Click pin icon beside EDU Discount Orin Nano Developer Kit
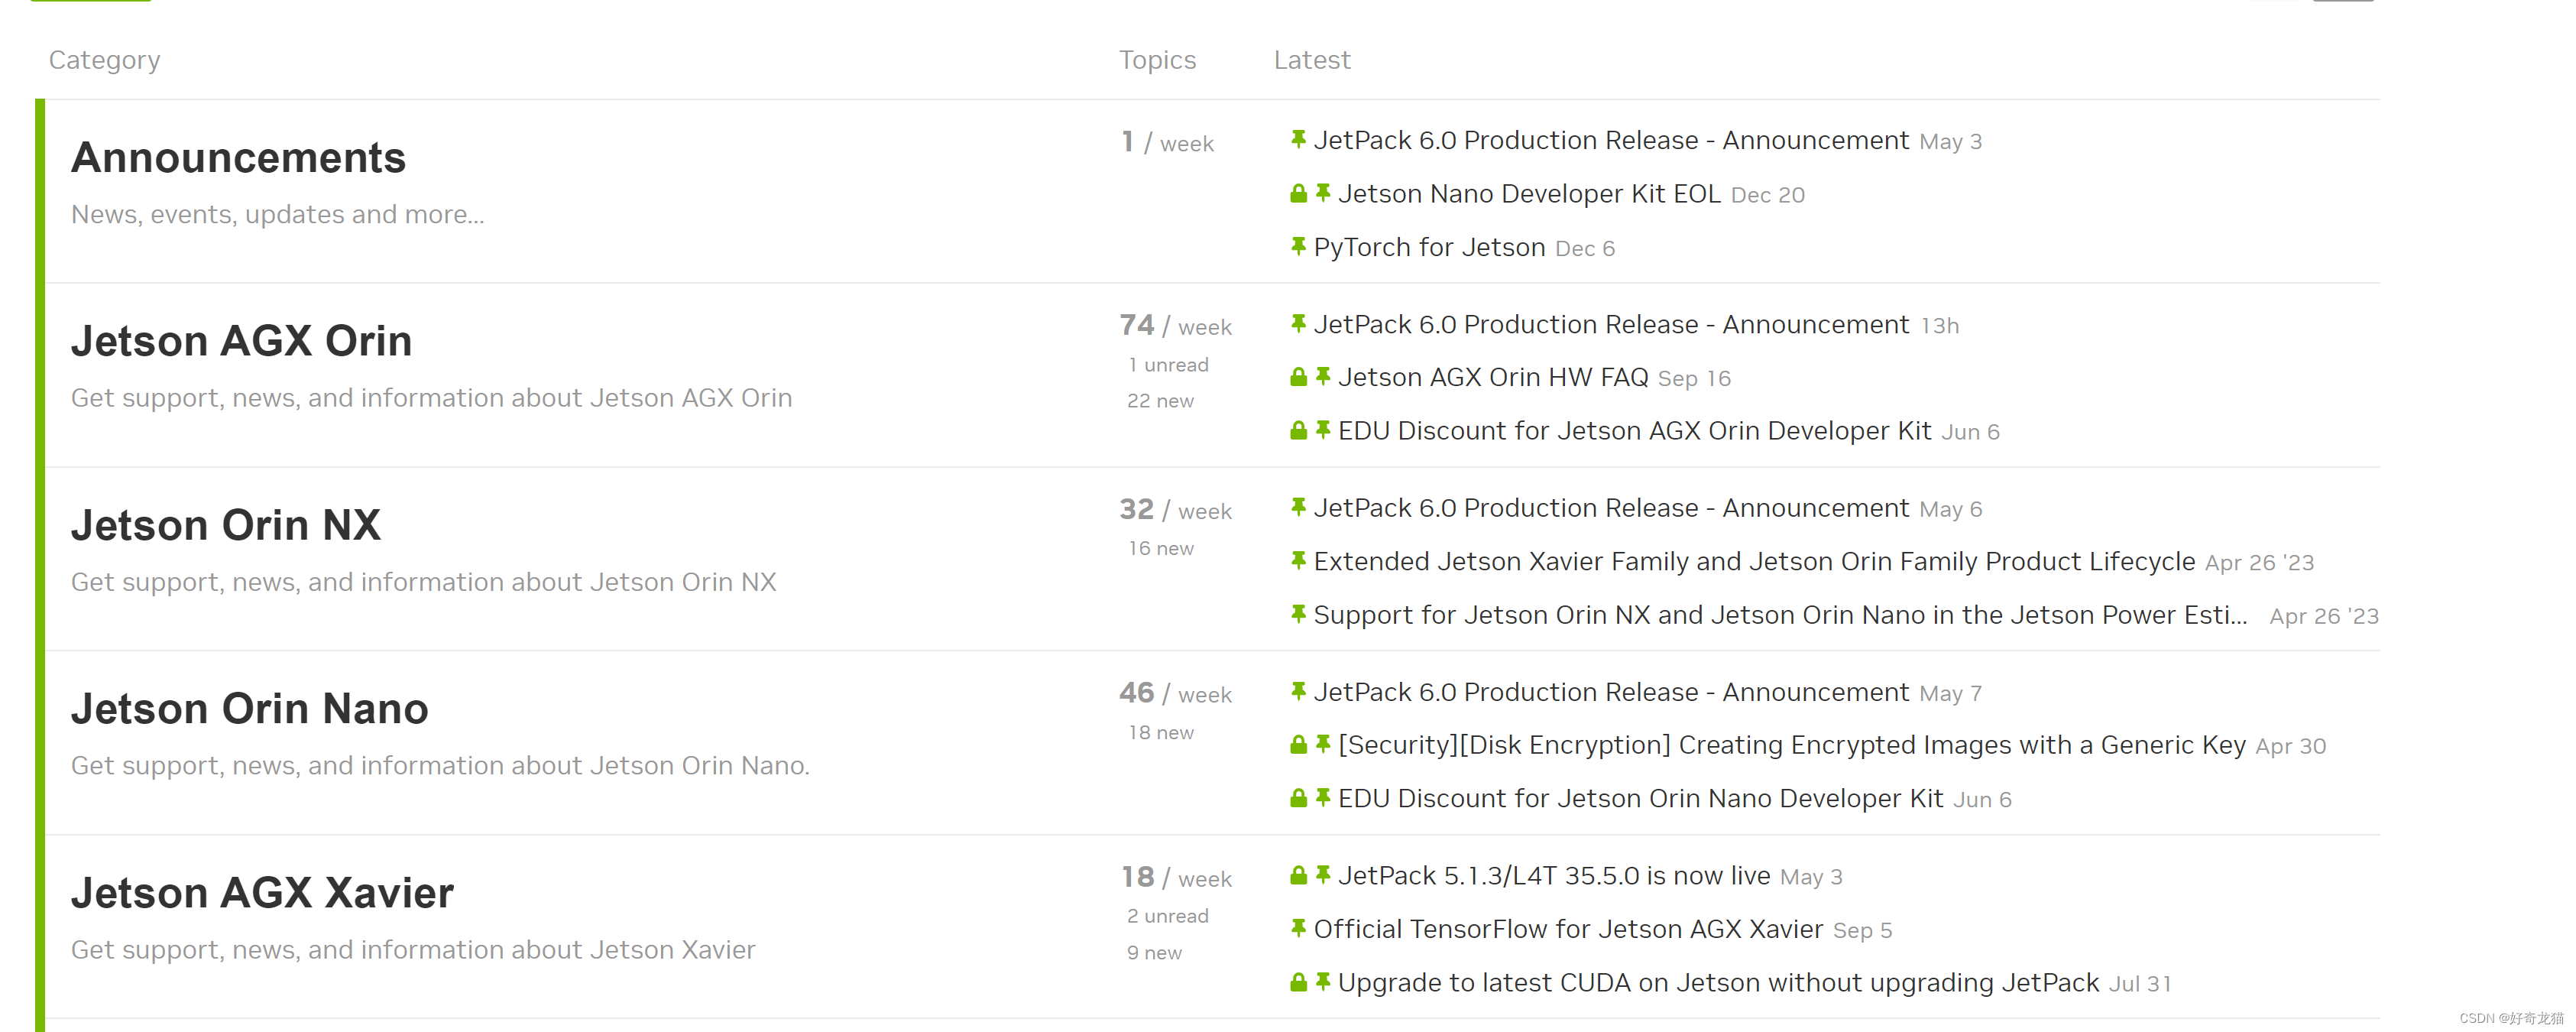The image size is (2576, 1032). click(1323, 797)
